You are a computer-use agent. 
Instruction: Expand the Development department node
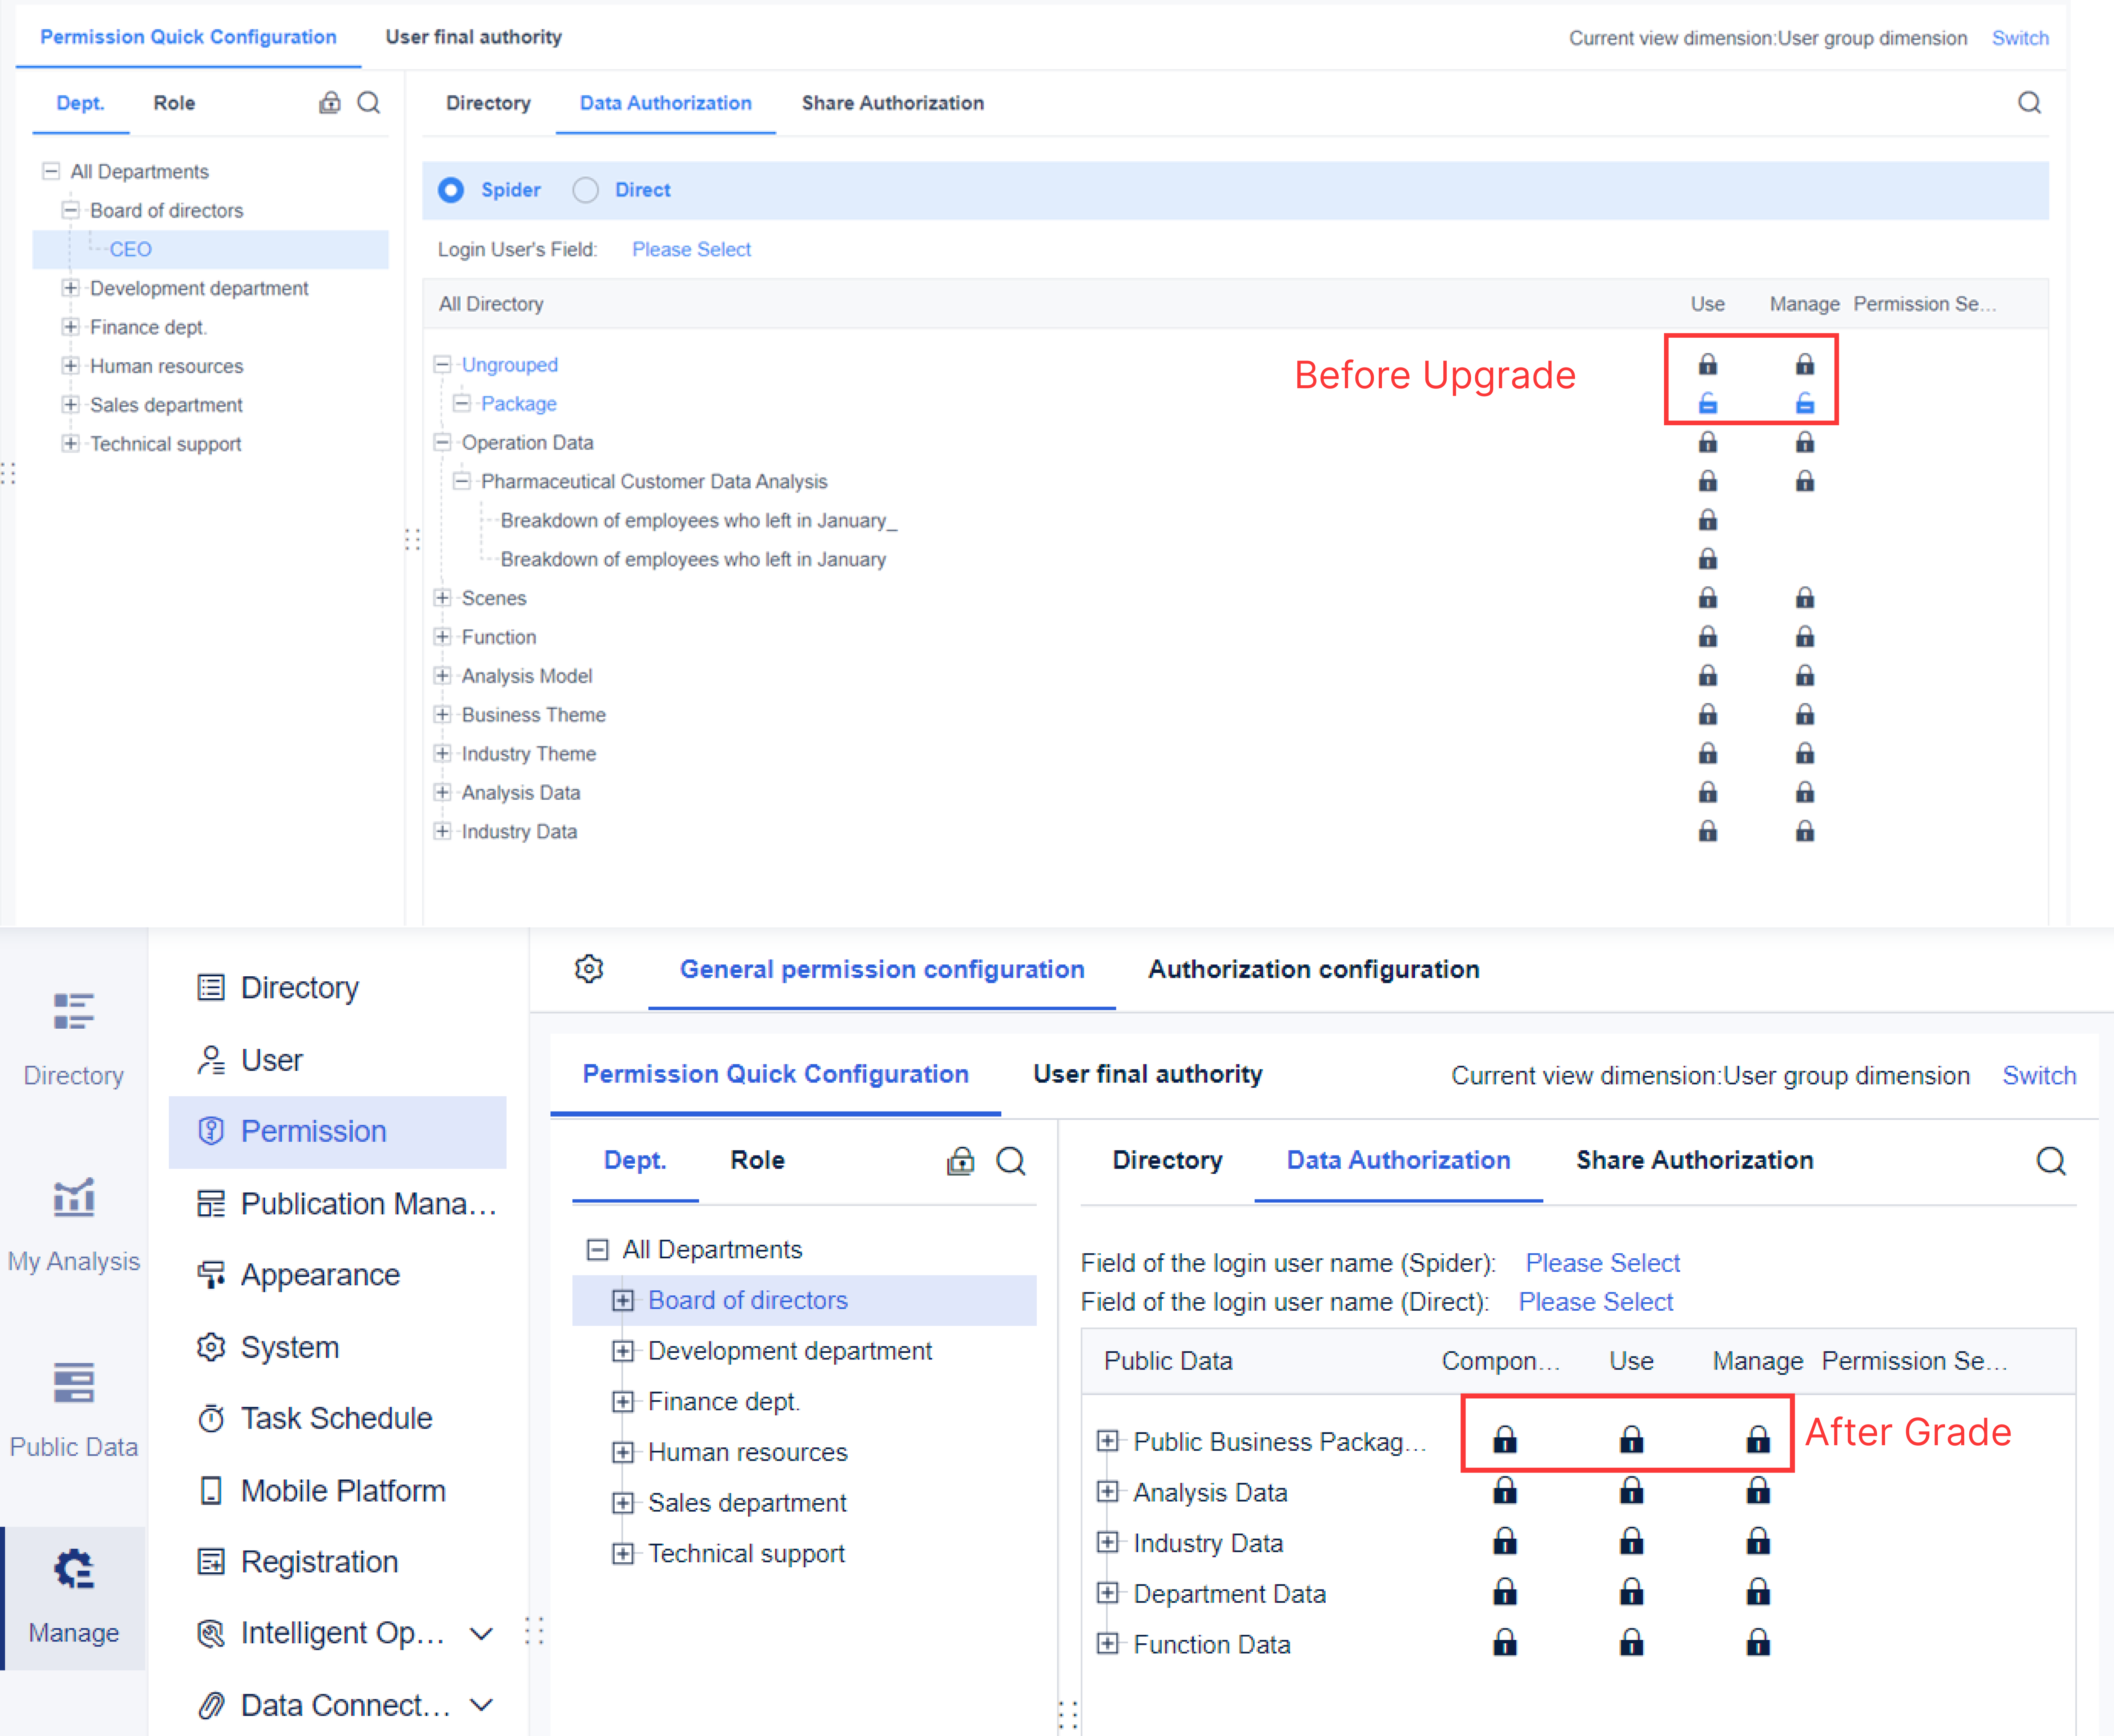point(71,288)
